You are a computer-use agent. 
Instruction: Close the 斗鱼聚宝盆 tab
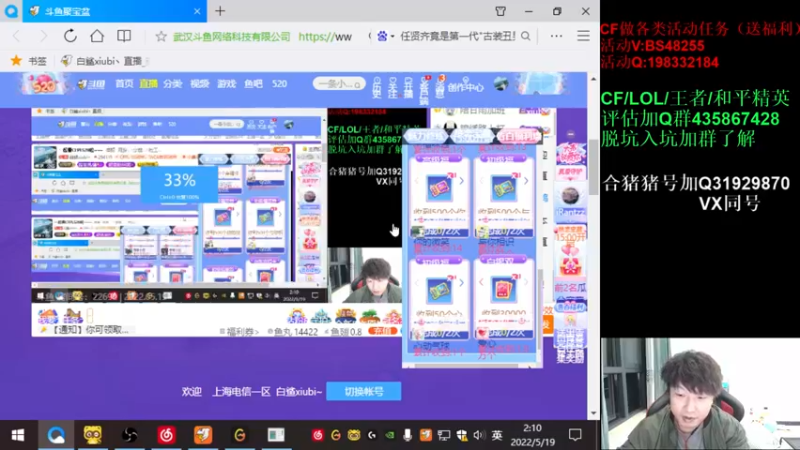coord(197,11)
